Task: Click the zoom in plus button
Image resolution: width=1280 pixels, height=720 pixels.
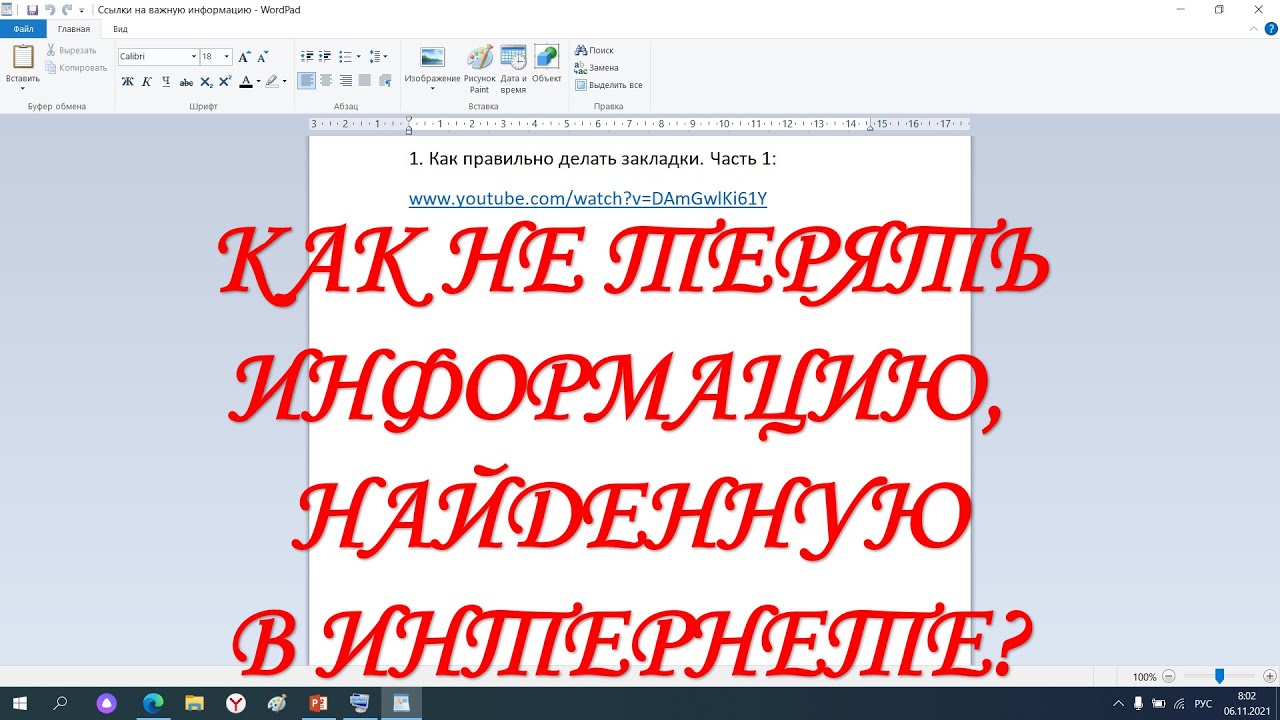Action: pos(1269,677)
